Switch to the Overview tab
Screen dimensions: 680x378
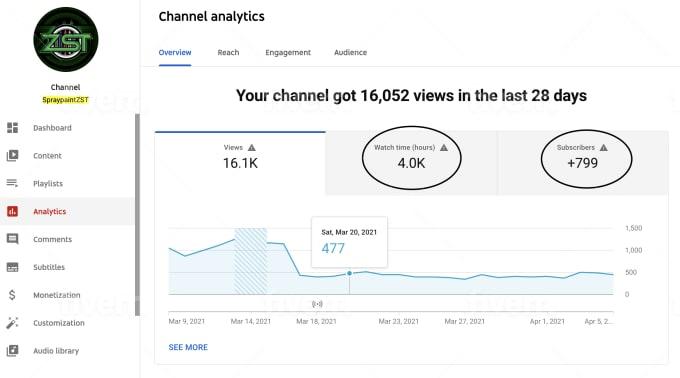coord(175,52)
